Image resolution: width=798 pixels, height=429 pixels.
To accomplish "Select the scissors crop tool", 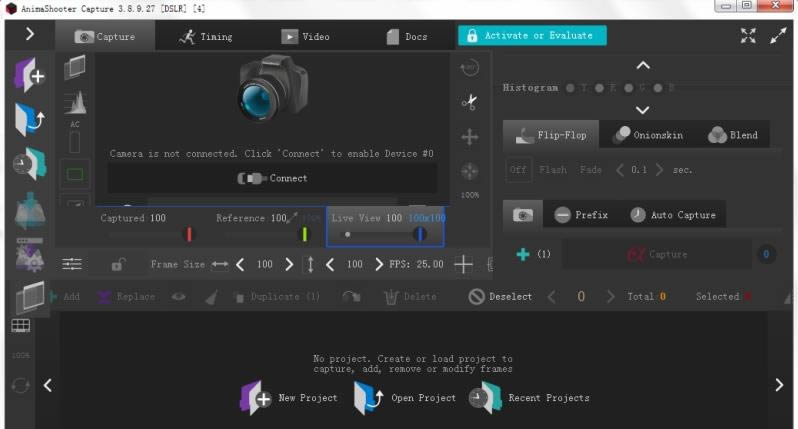I will point(469,102).
